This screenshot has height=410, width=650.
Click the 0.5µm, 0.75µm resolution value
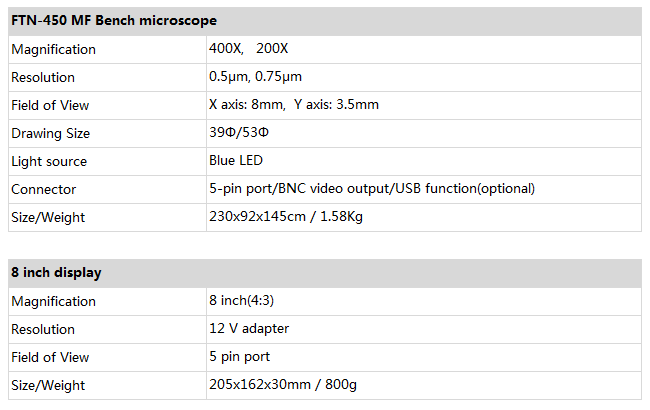coord(255,77)
